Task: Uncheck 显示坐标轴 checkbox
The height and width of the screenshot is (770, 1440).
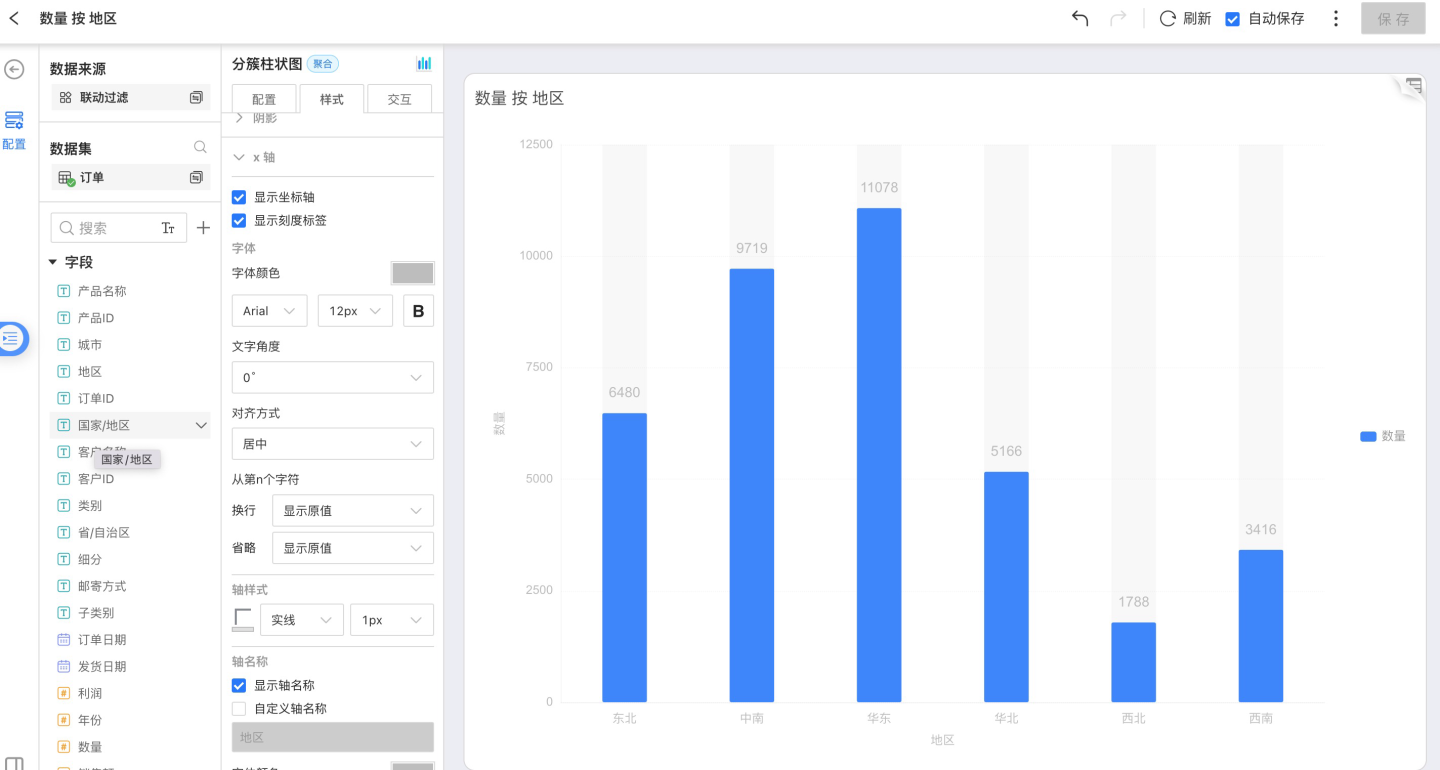Action: [x=239, y=197]
